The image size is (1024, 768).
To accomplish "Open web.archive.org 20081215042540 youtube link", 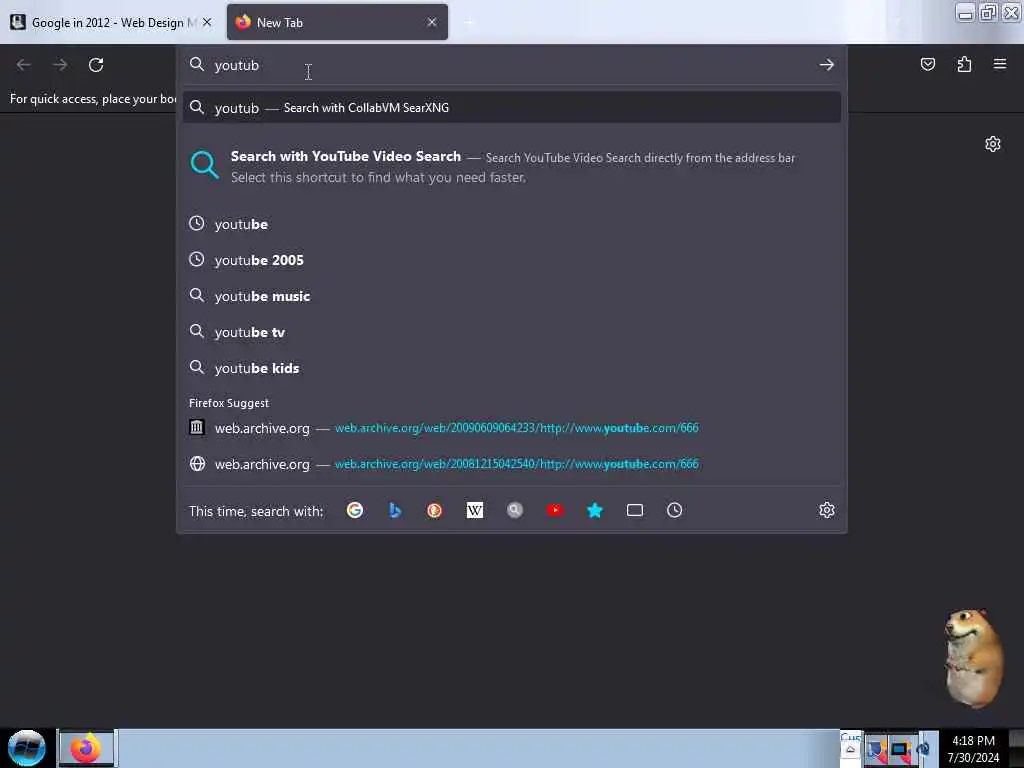I will click(x=511, y=464).
